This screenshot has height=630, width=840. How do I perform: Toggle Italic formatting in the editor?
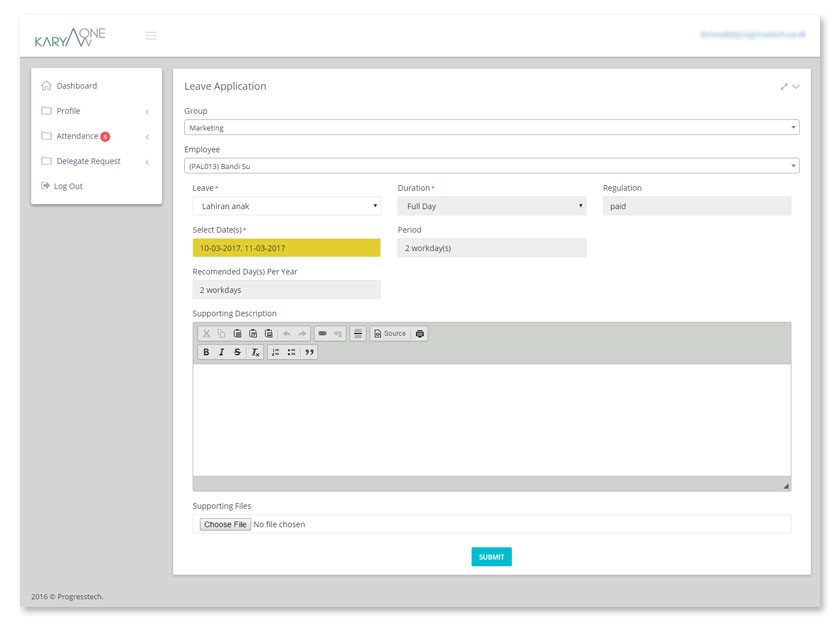pos(221,351)
